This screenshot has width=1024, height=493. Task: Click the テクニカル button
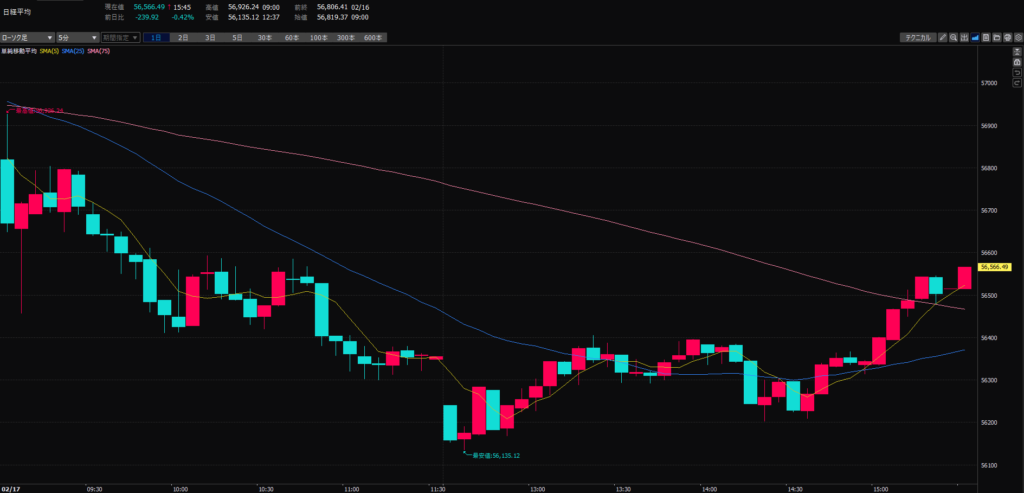(917, 37)
